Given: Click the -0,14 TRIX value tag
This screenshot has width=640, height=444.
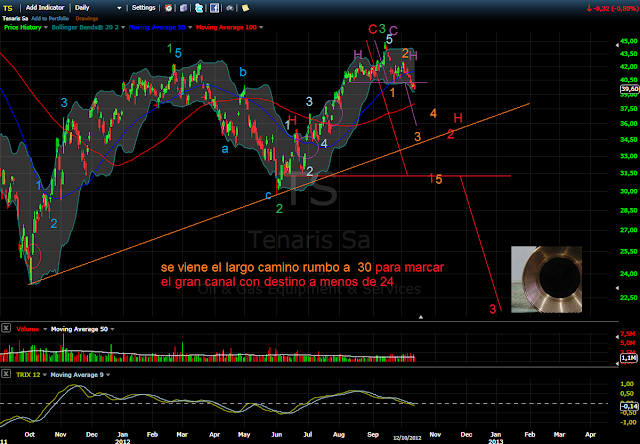Looking at the screenshot, I should pos(629,406).
